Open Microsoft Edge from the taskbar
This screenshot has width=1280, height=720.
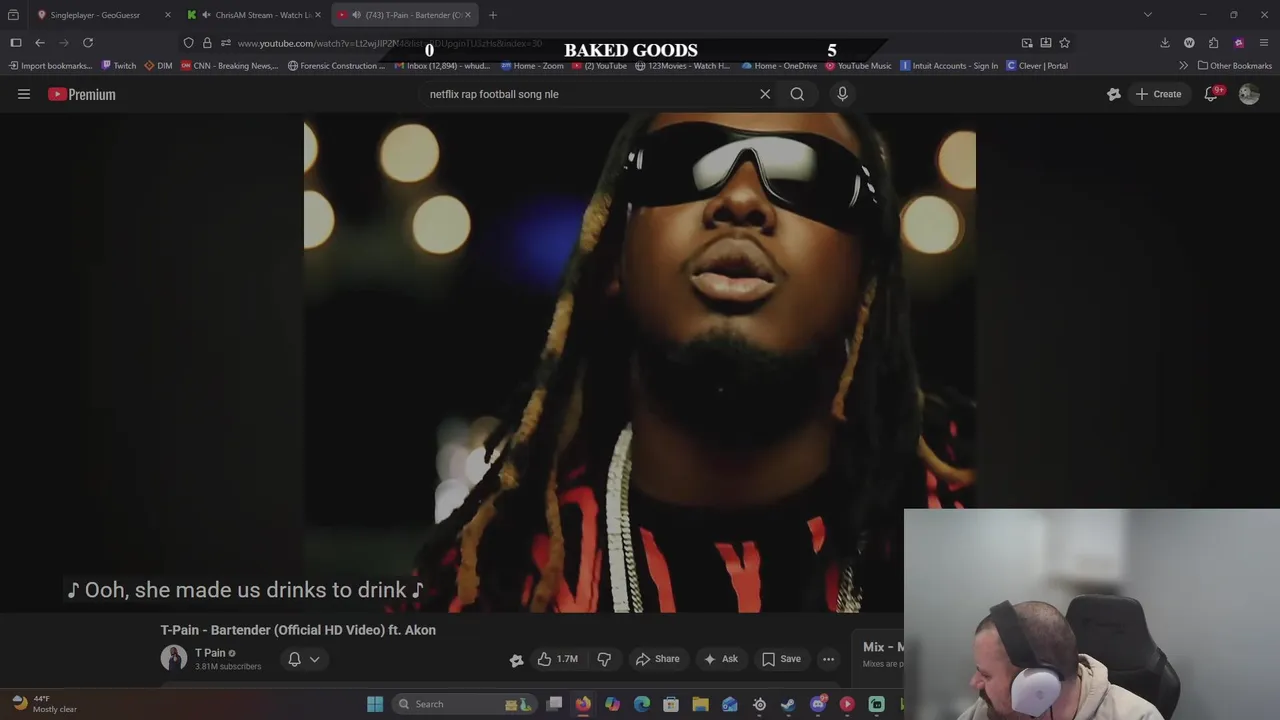click(x=642, y=704)
